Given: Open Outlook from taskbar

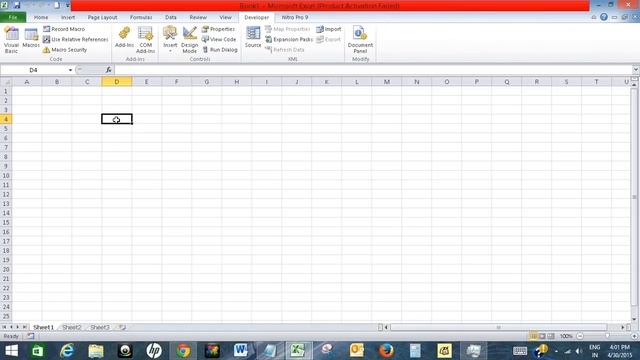Looking at the screenshot, I should tap(356, 351).
